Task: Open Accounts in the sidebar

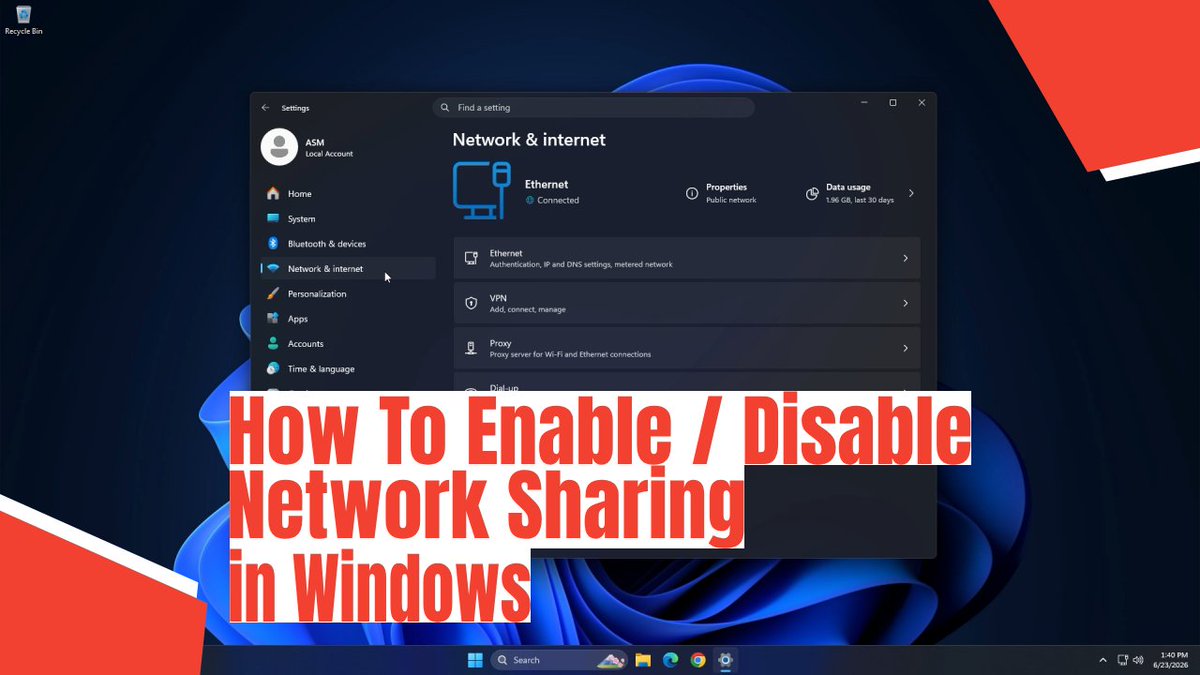Action: click(x=347, y=344)
